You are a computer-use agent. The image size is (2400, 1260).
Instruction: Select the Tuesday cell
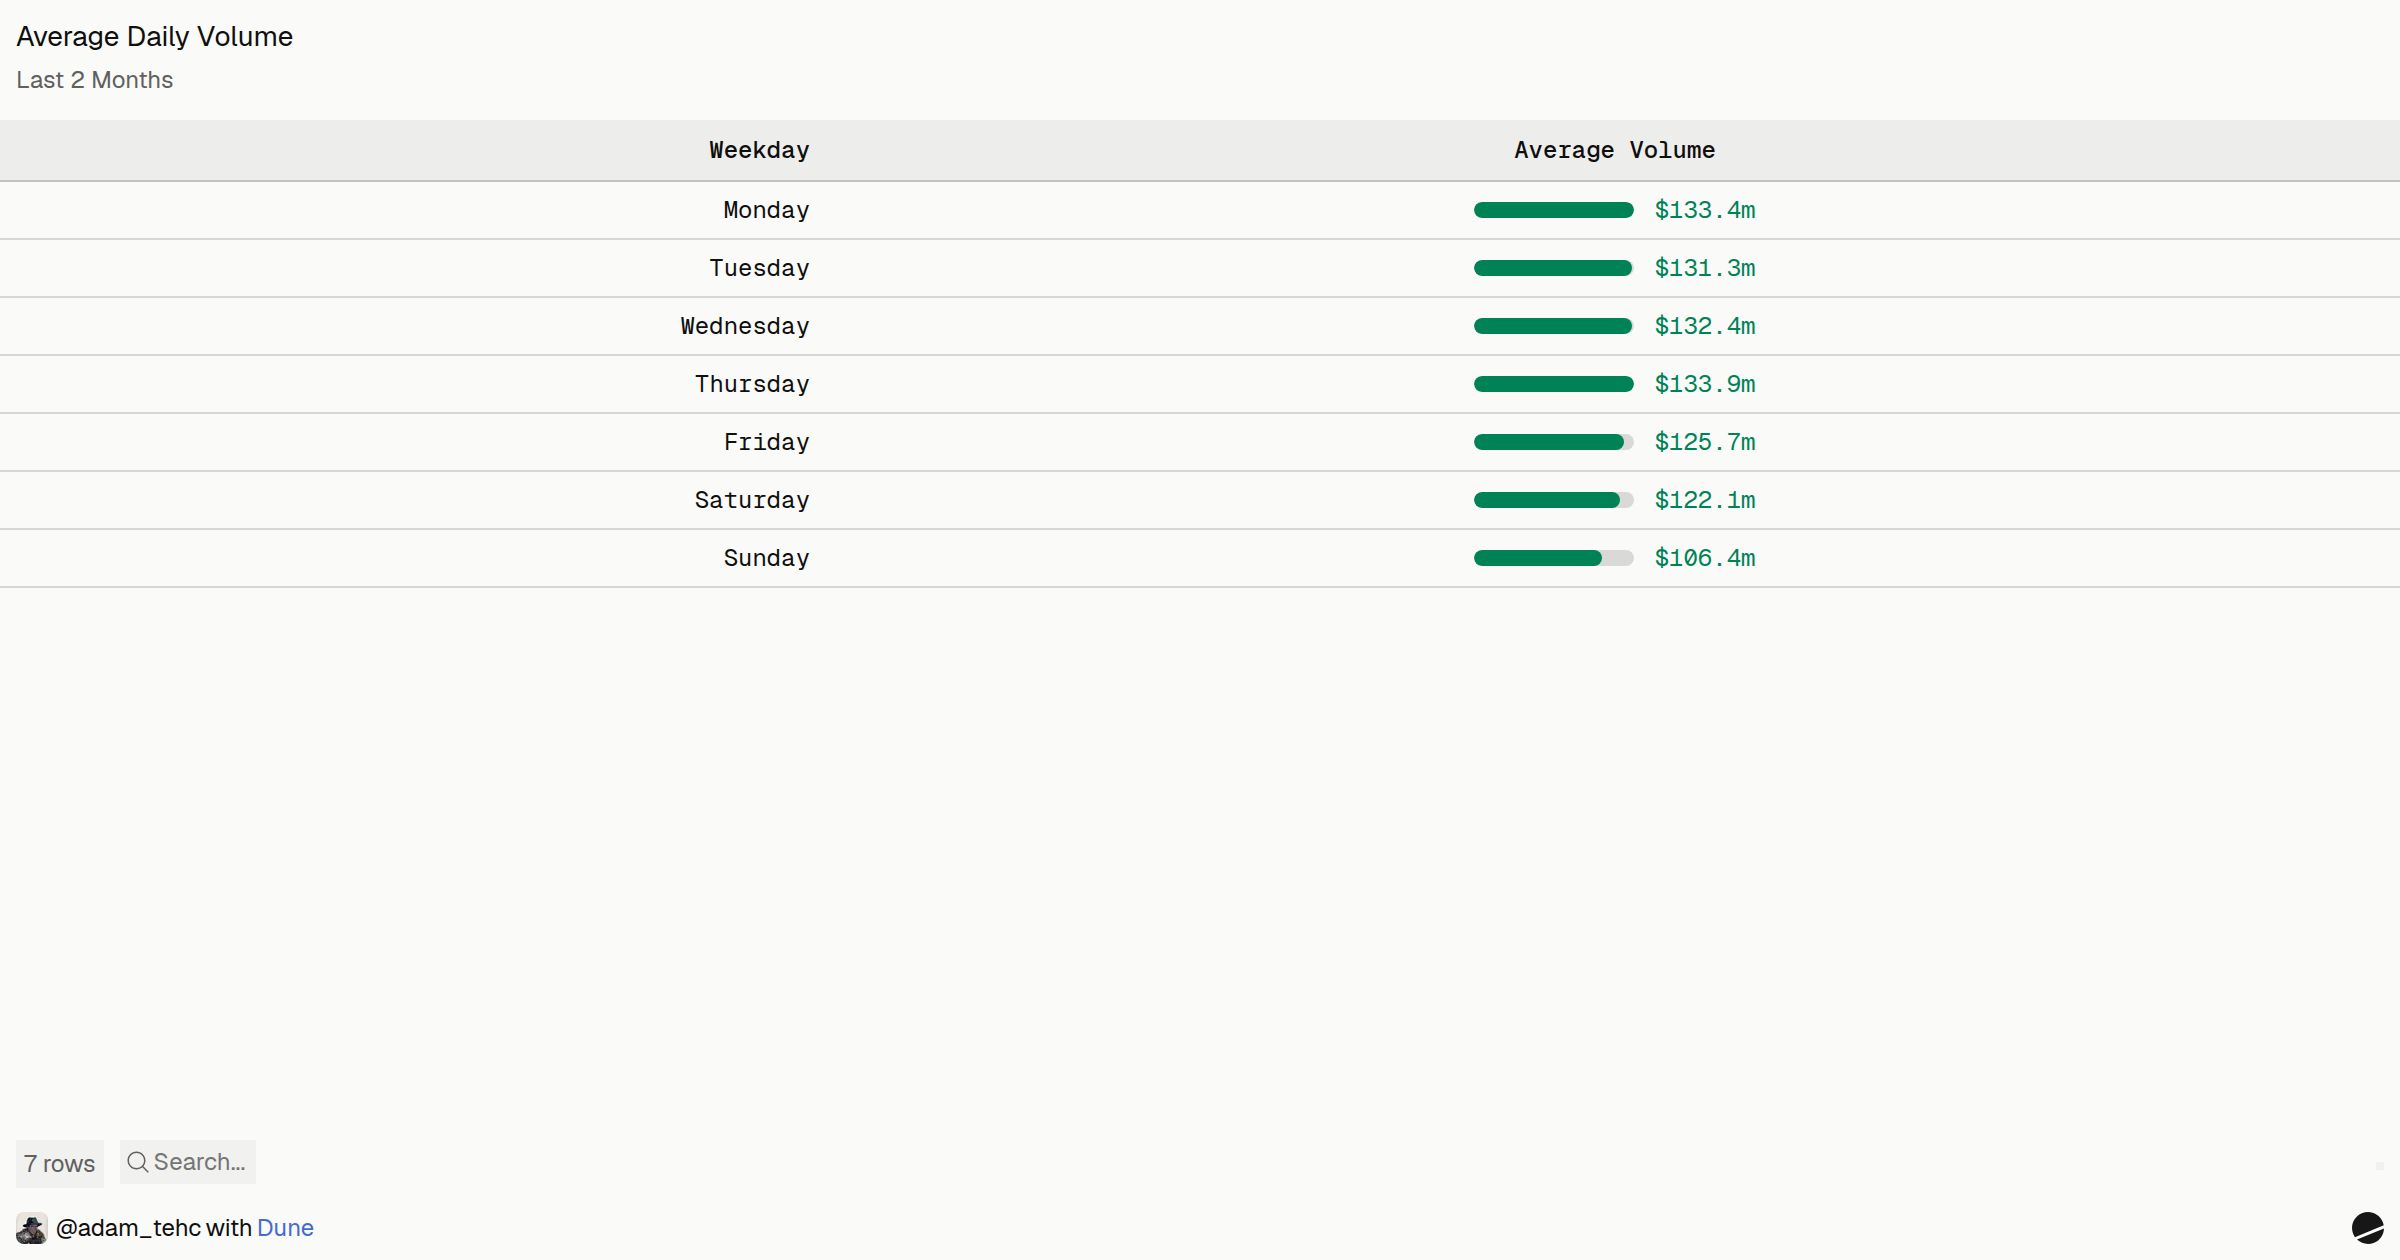point(759,268)
